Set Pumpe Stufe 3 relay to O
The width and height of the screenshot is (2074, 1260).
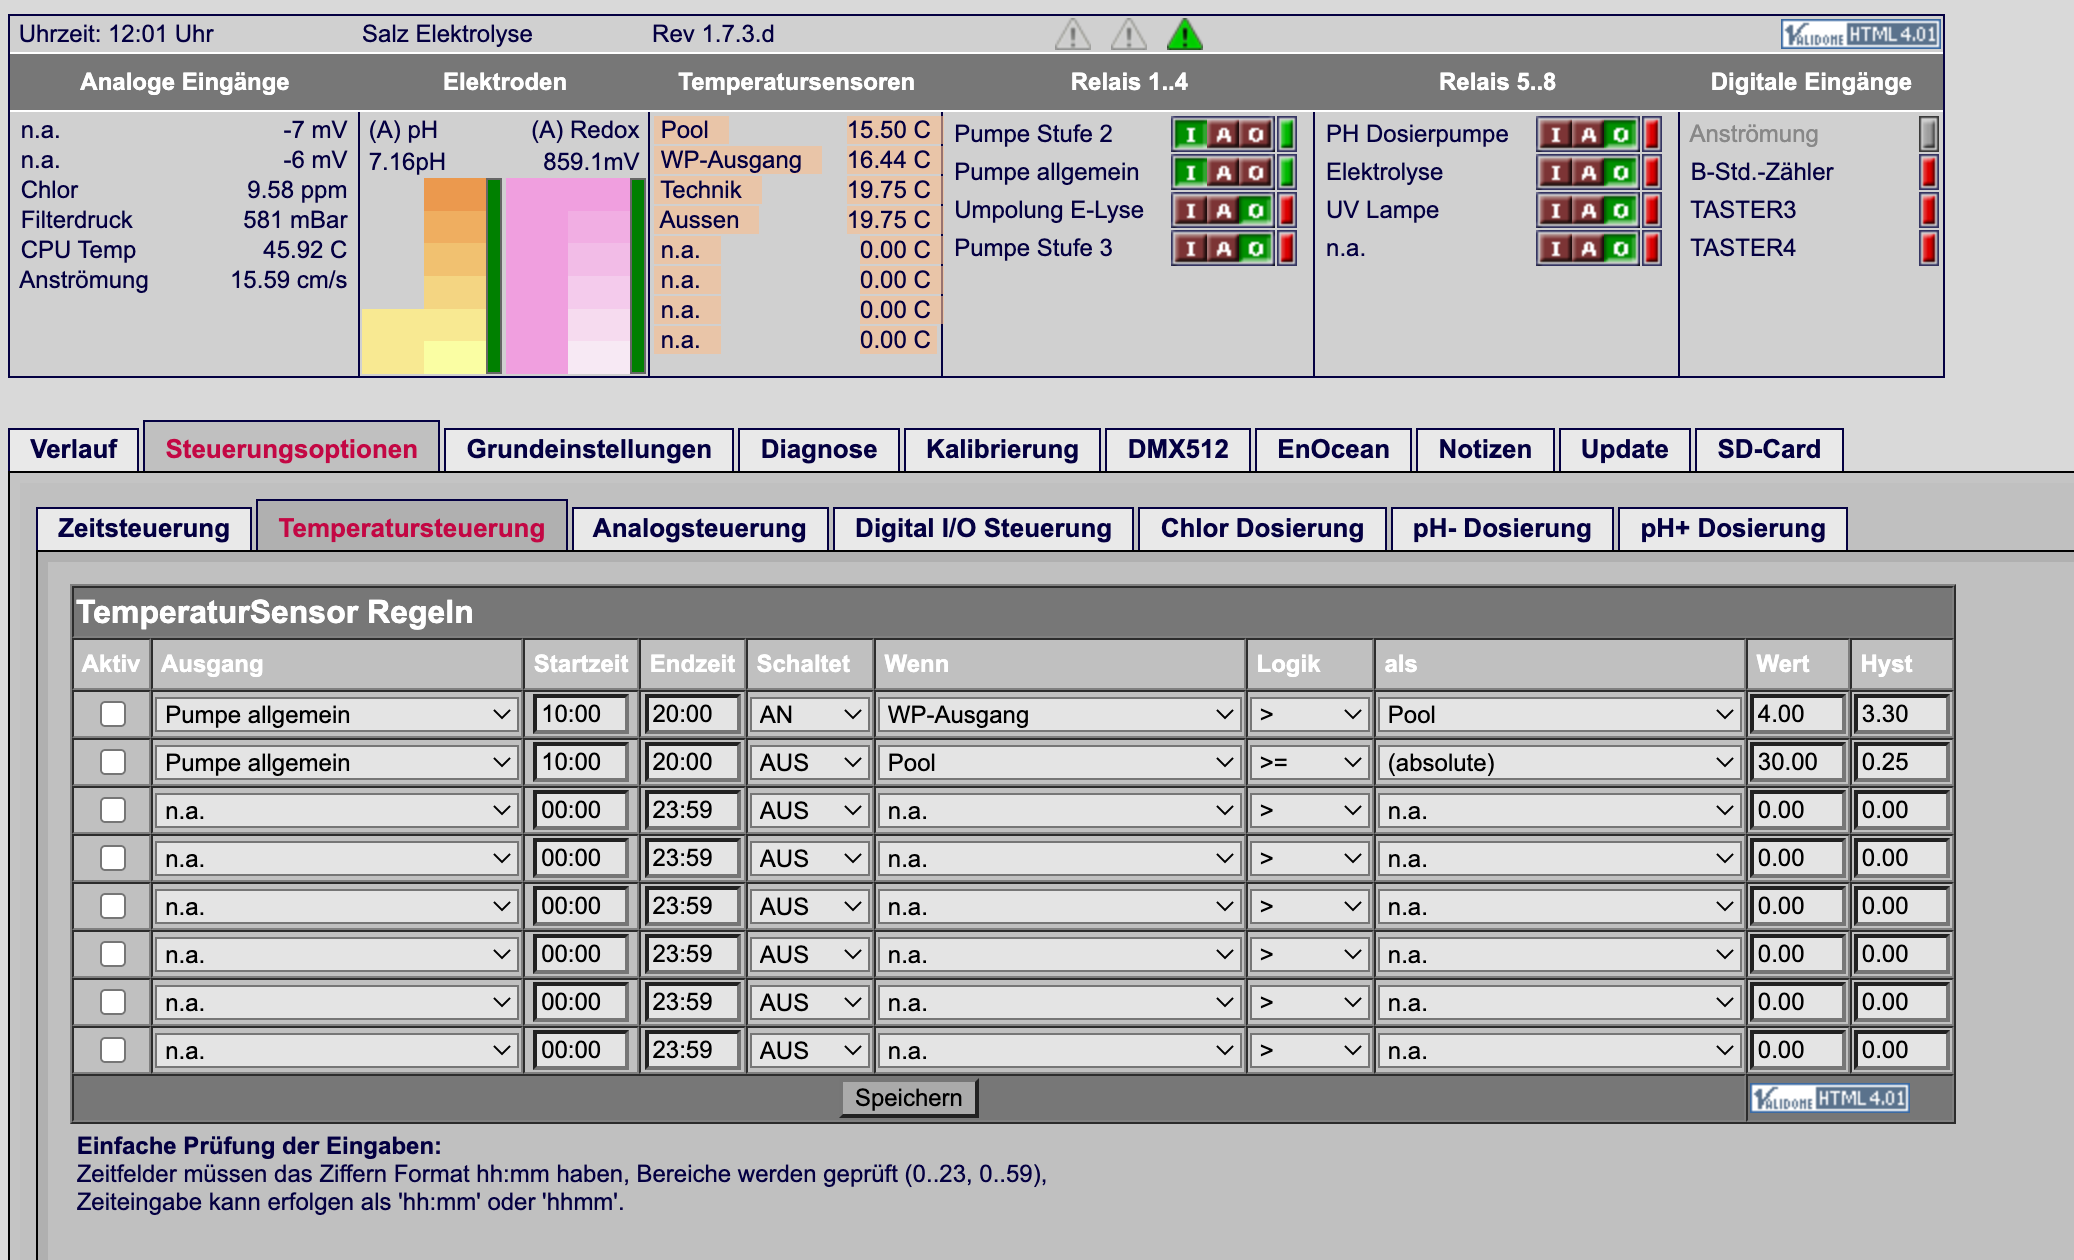[1256, 248]
